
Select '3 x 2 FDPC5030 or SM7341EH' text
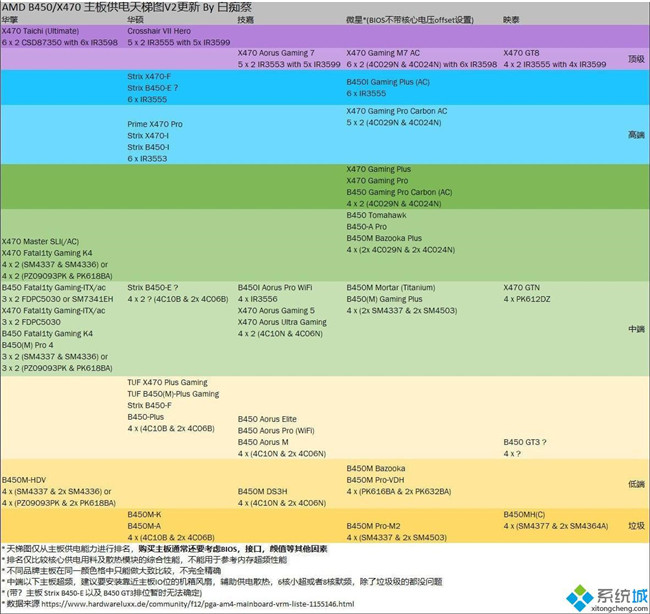pos(57,299)
